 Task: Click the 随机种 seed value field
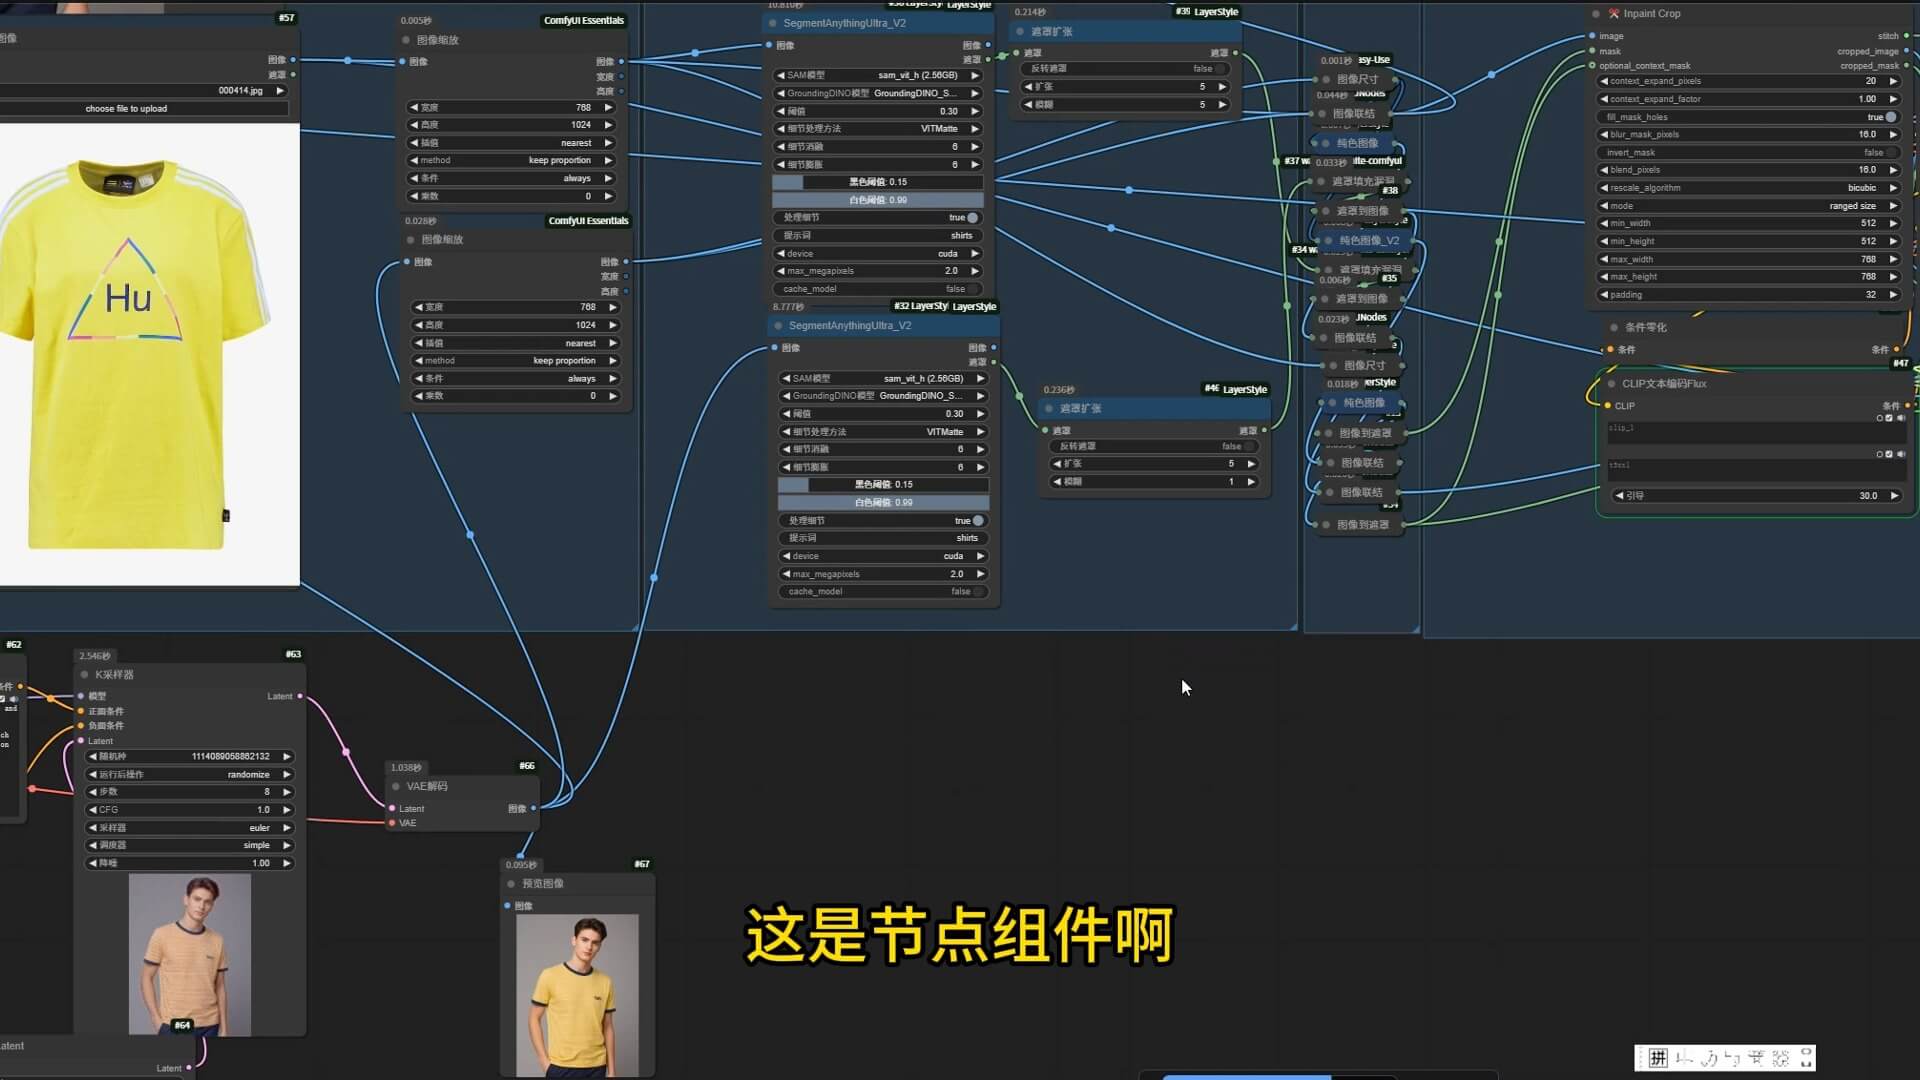[x=190, y=757]
